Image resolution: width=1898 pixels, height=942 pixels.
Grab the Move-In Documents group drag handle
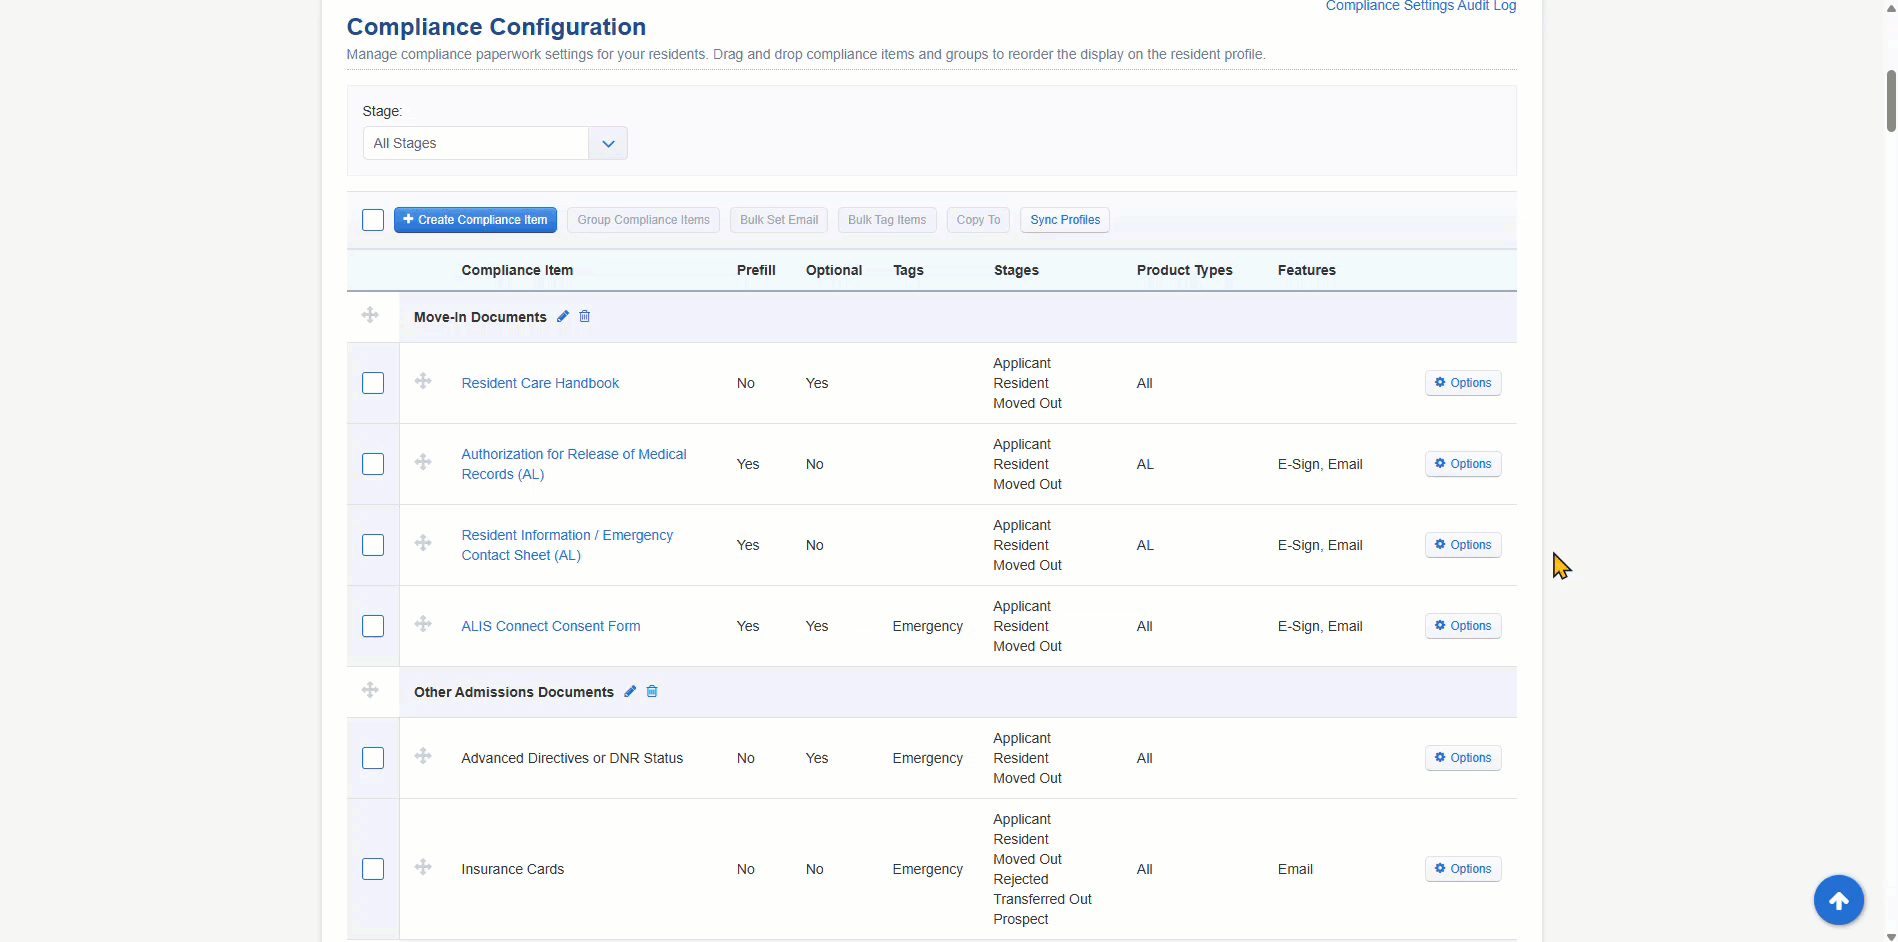coord(370,315)
